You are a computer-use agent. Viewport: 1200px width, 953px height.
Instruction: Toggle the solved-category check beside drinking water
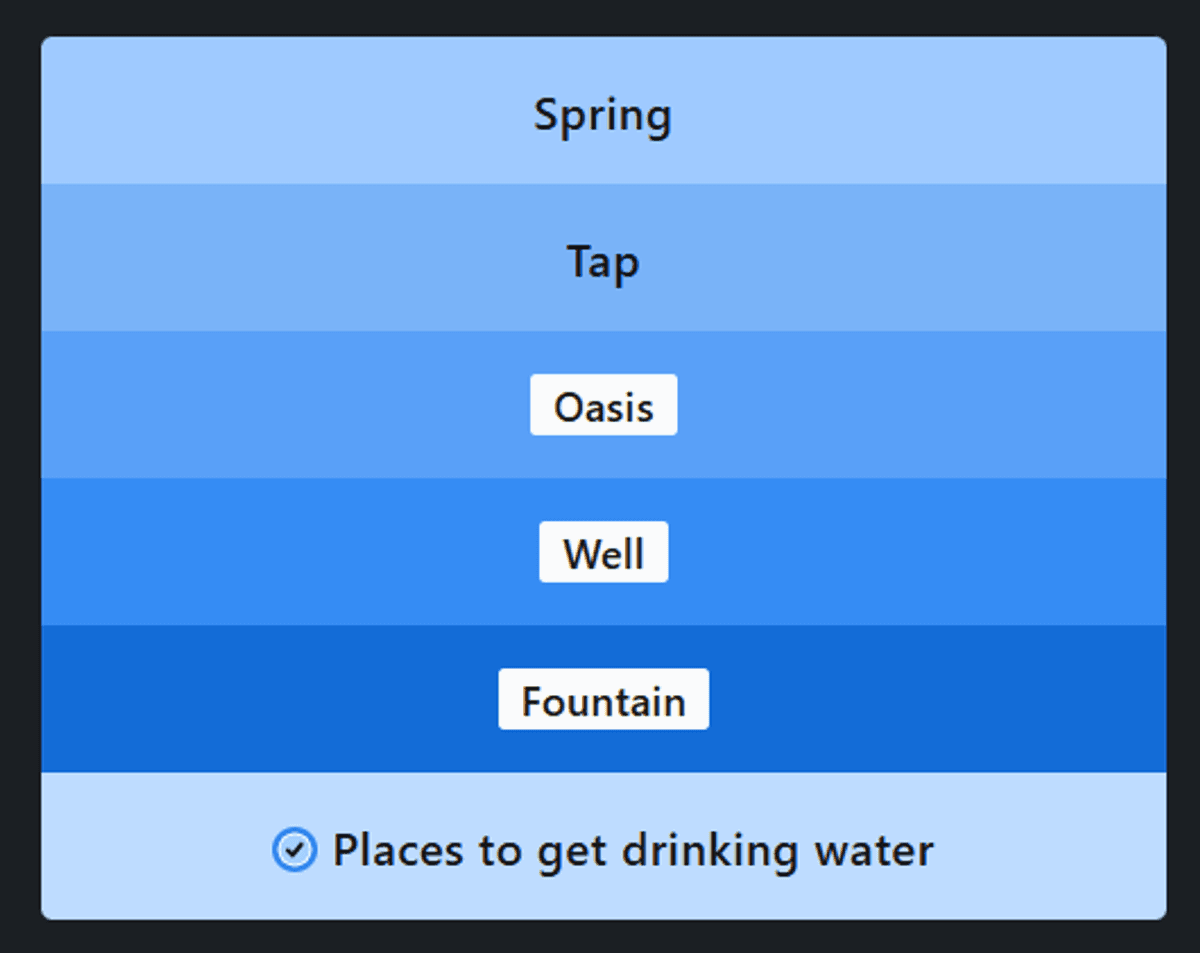[x=294, y=850]
